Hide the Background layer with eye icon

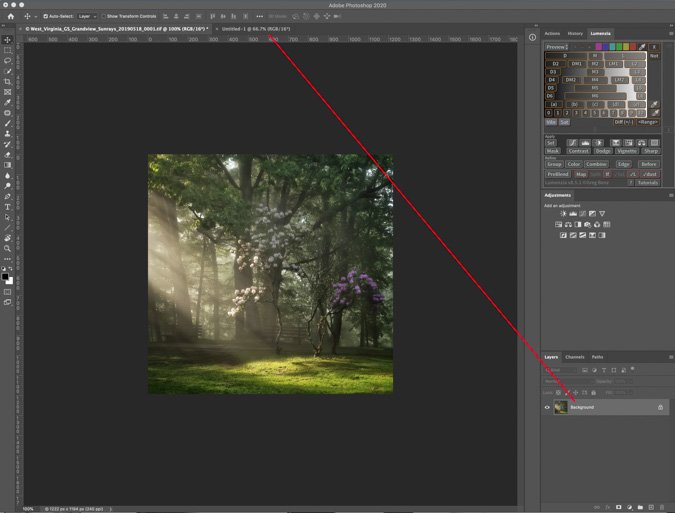pyautogui.click(x=547, y=407)
